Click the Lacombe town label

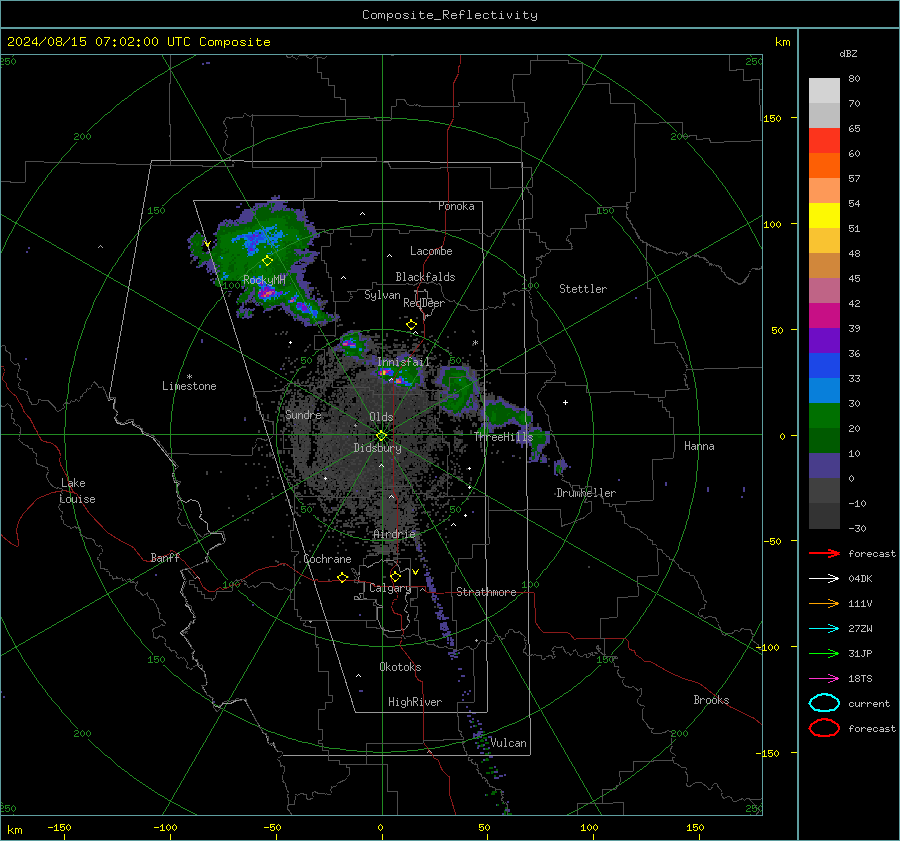(431, 251)
